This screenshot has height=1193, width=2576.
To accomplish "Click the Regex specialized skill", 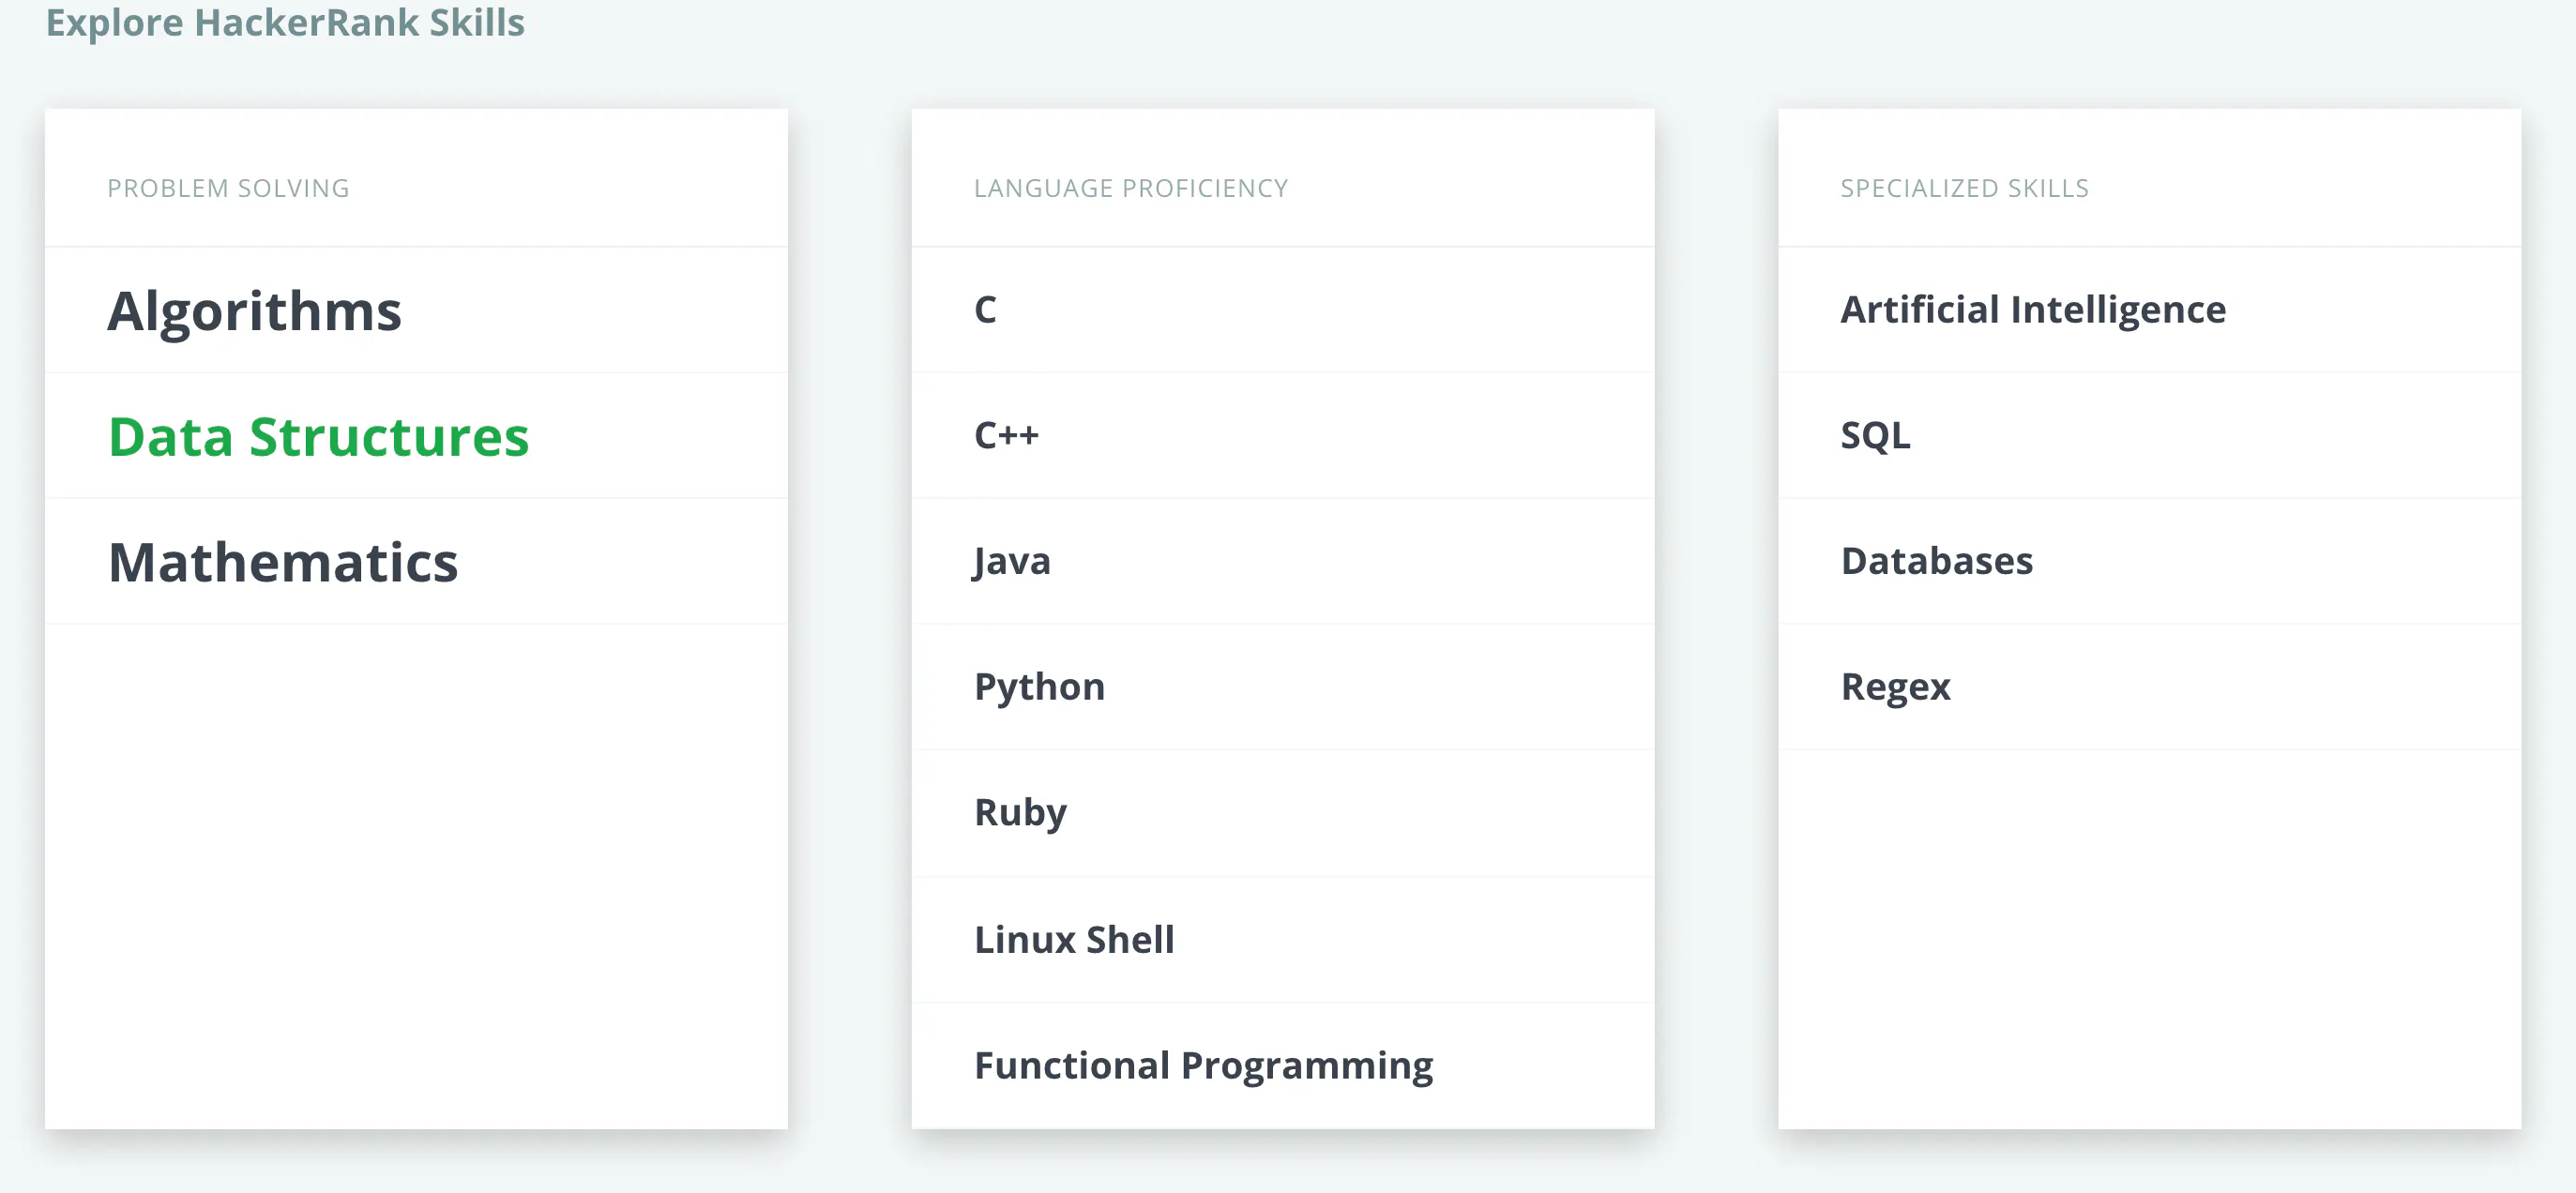I will point(1895,687).
